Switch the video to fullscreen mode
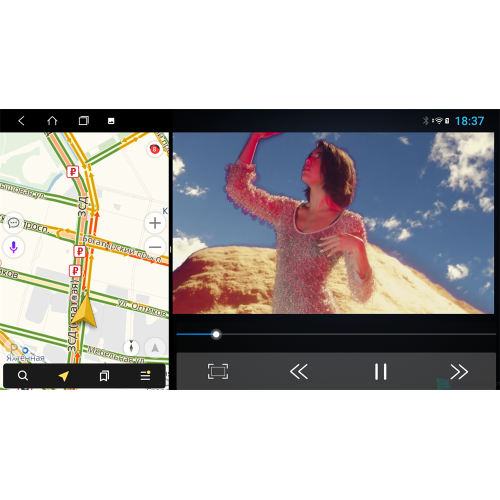Viewport: 500px width, 500px height. (x=218, y=371)
